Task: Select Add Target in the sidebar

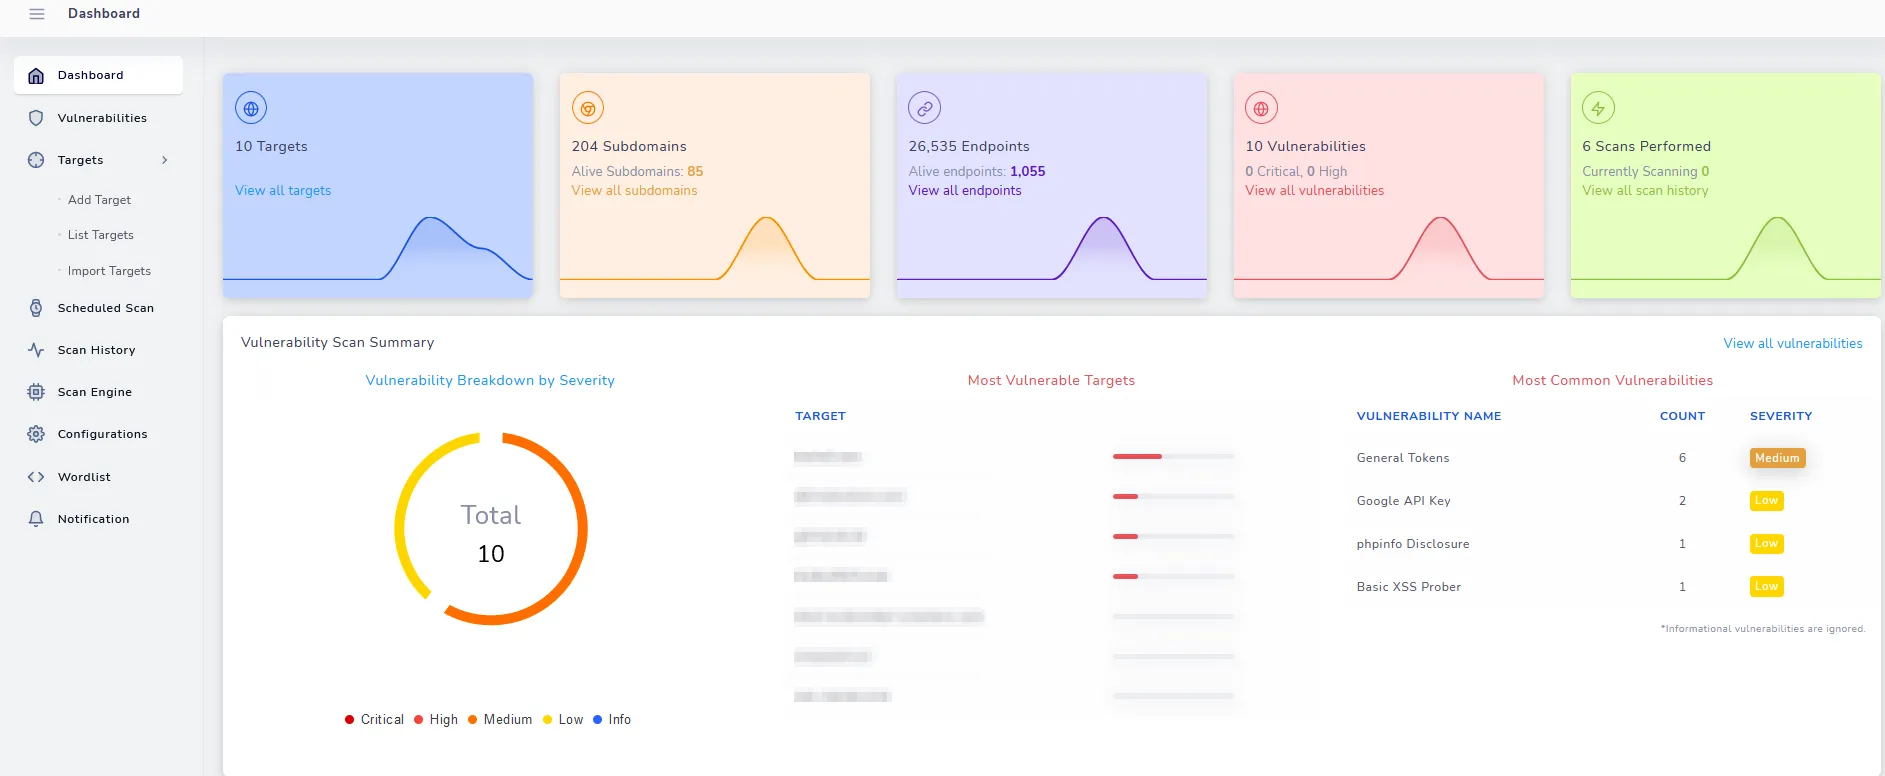Action: pos(99,200)
